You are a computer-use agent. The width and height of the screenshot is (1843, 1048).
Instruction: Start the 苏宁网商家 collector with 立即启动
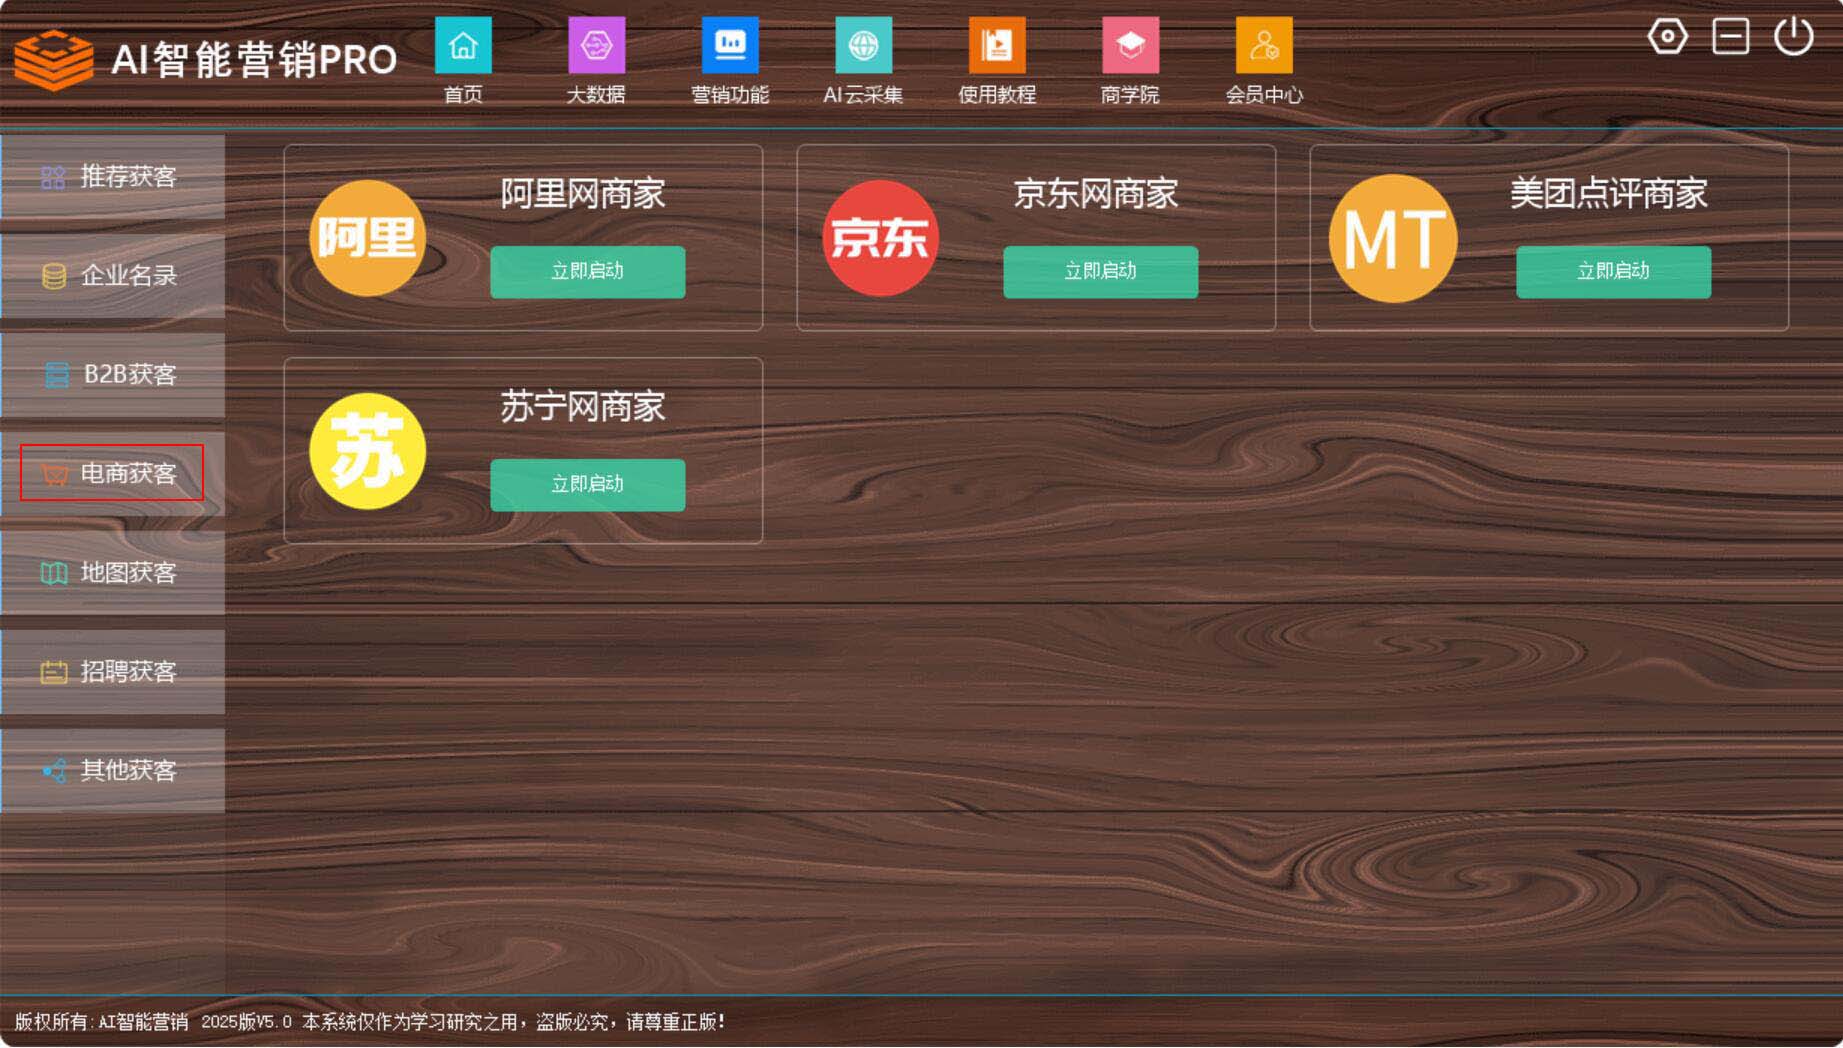587,484
